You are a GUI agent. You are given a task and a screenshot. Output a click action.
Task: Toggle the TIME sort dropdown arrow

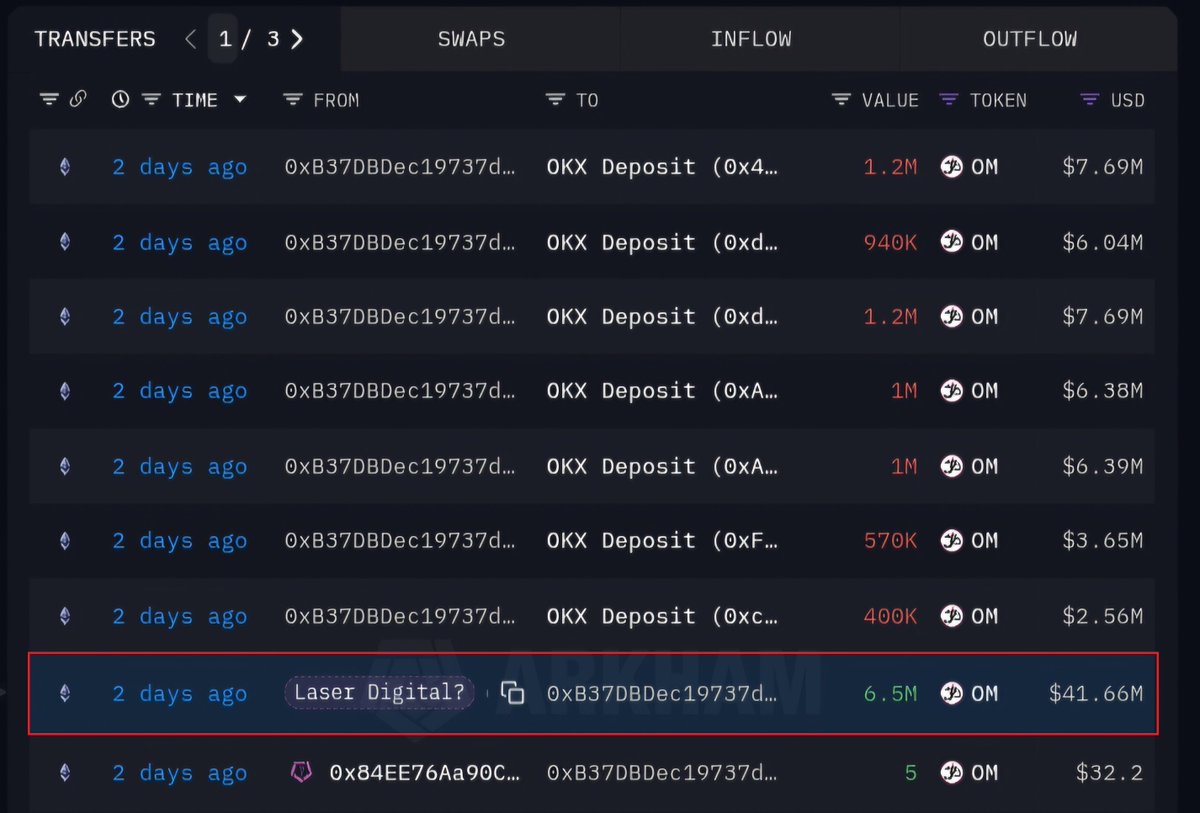click(240, 99)
